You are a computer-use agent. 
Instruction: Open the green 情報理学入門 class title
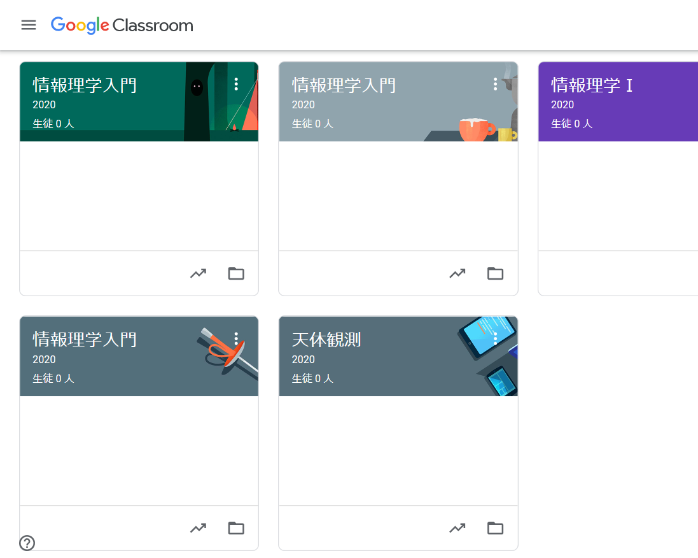click(x=84, y=85)
